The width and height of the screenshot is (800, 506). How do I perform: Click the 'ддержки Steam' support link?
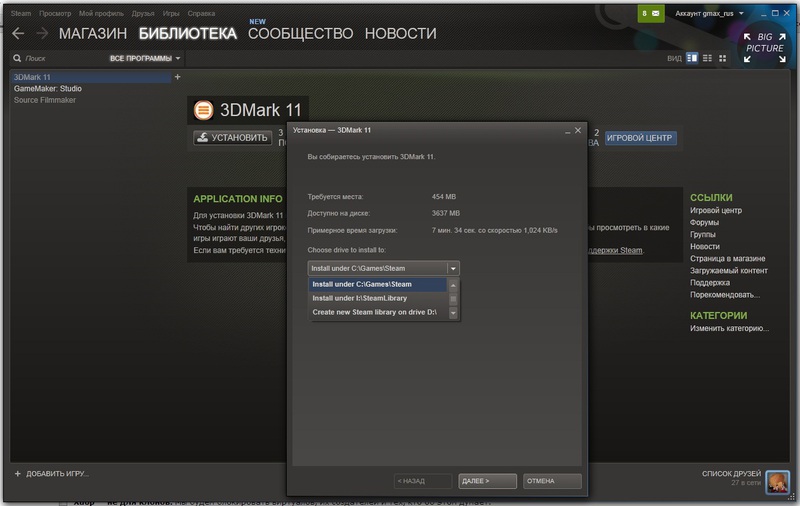click(x=616, y=250)
